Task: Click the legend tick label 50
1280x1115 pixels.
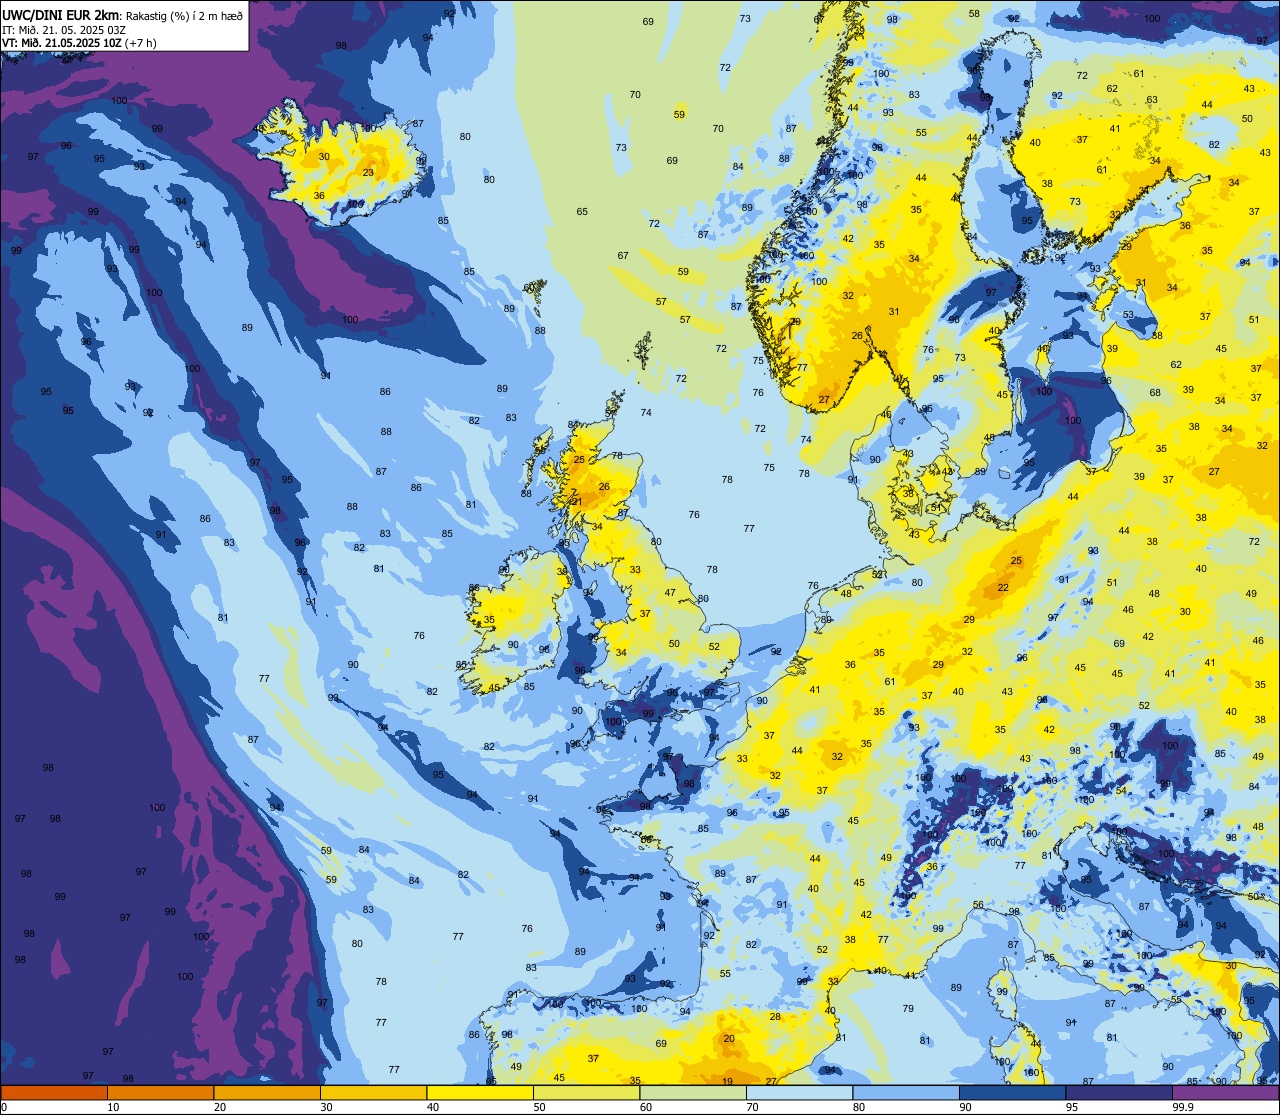Action: pyautogui.click(x=539, y=1107)
